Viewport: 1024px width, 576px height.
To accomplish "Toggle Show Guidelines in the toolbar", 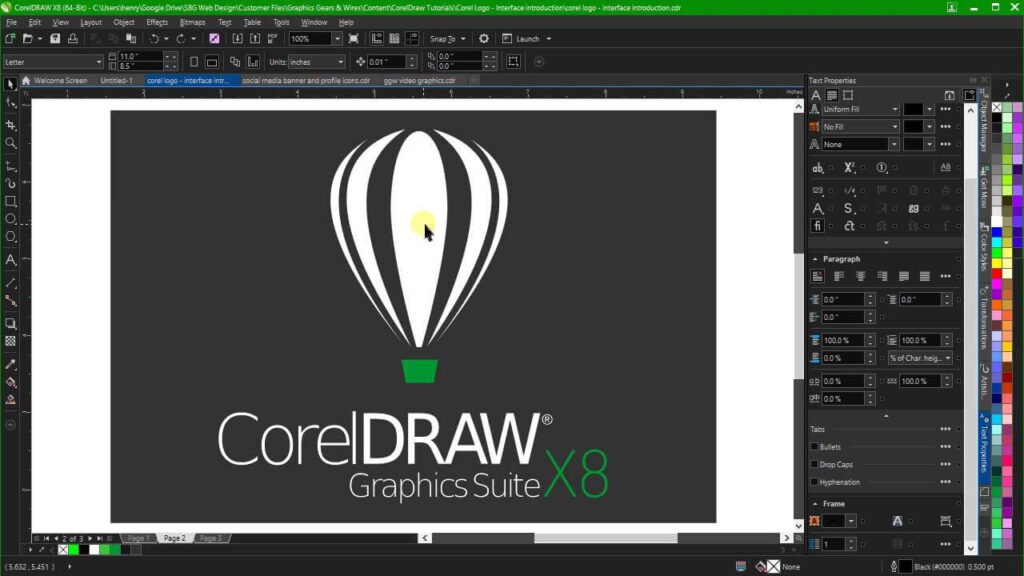I will [x=412, y=39].
